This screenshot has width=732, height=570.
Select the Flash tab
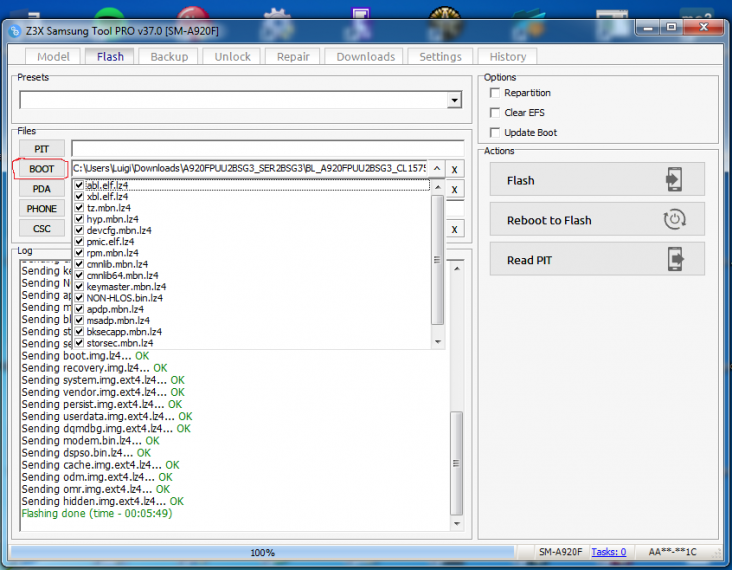point(110,57)
